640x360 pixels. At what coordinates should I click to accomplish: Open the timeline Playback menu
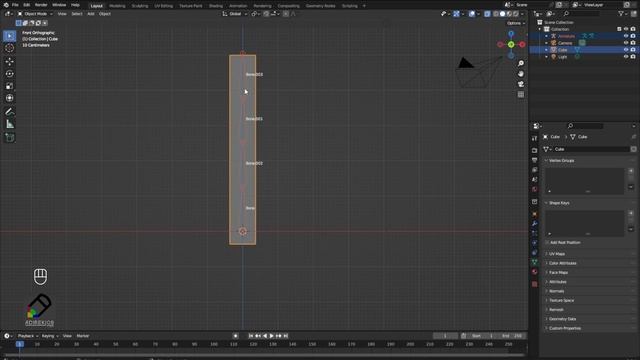pos(28,336)
